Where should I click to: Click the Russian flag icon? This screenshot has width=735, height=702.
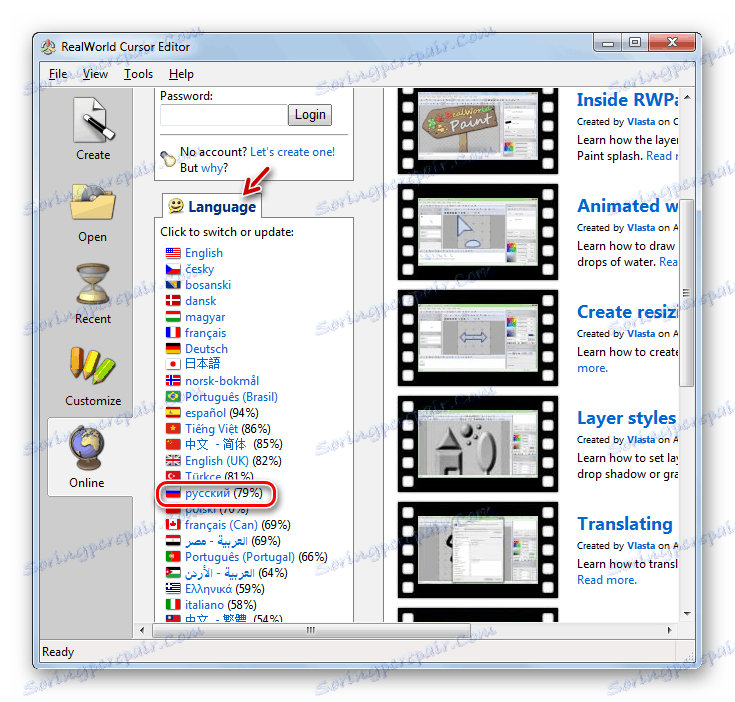point(173,493)
